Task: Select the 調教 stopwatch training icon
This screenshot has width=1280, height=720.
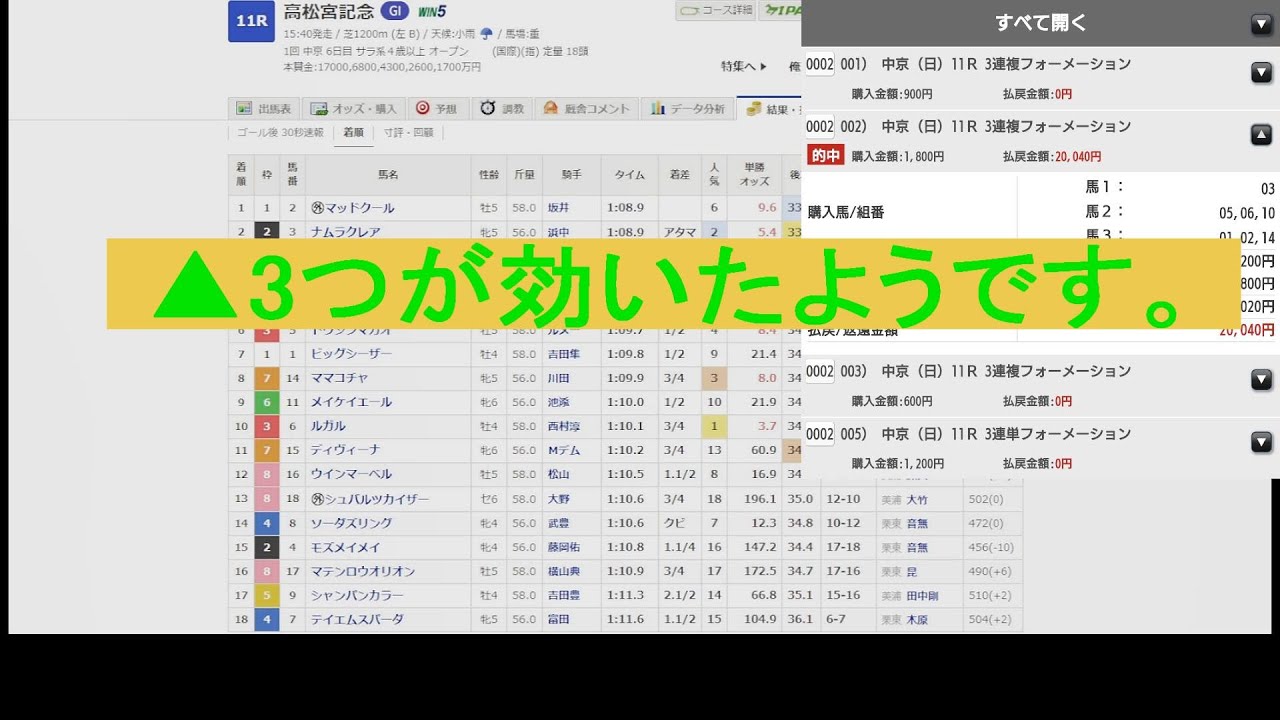Action: pyautogui.click(x=488, y=108)
